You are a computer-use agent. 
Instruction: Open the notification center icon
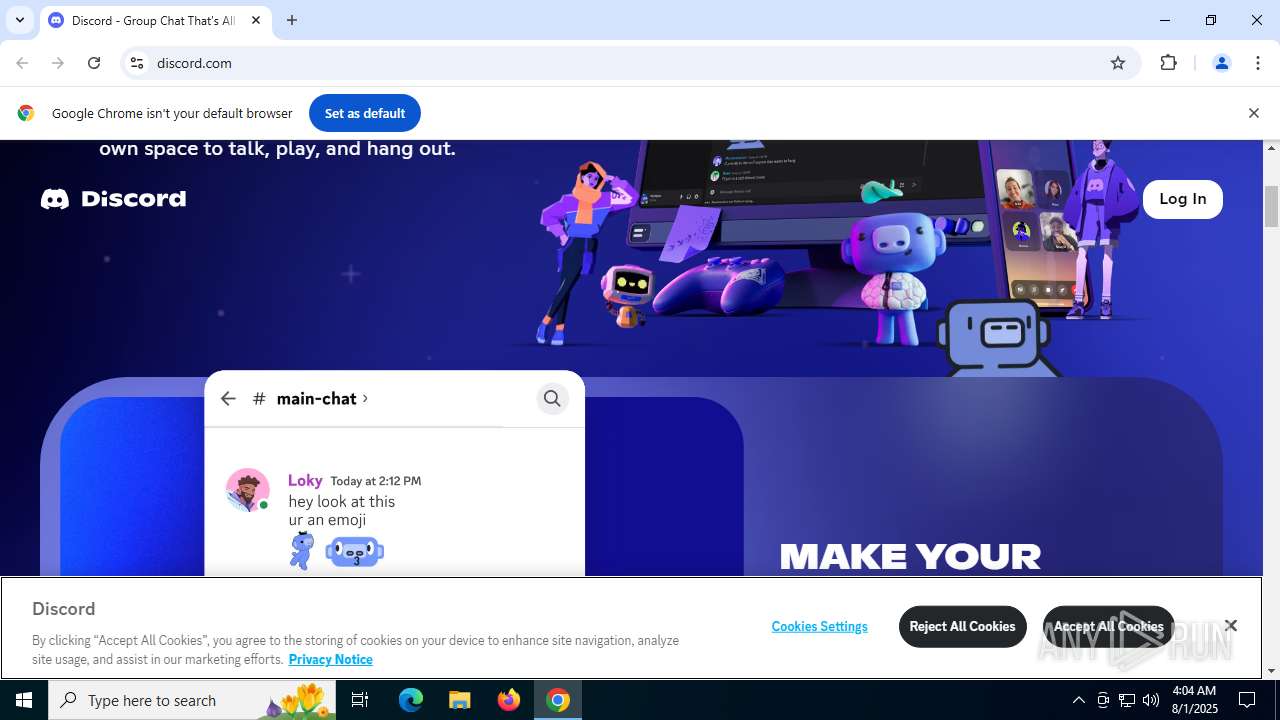1247,700
